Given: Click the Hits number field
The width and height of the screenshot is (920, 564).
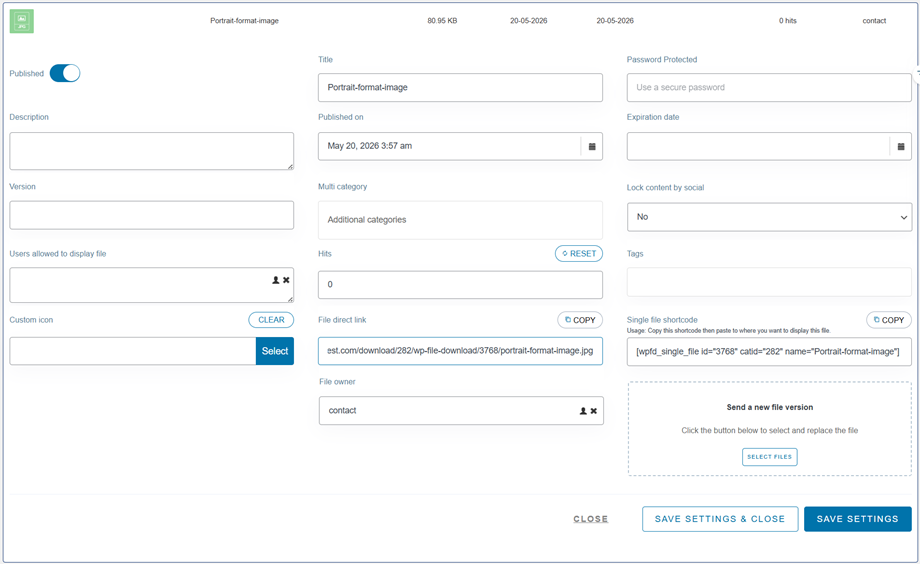Looking at the screenshot, I should click(460, 285).
